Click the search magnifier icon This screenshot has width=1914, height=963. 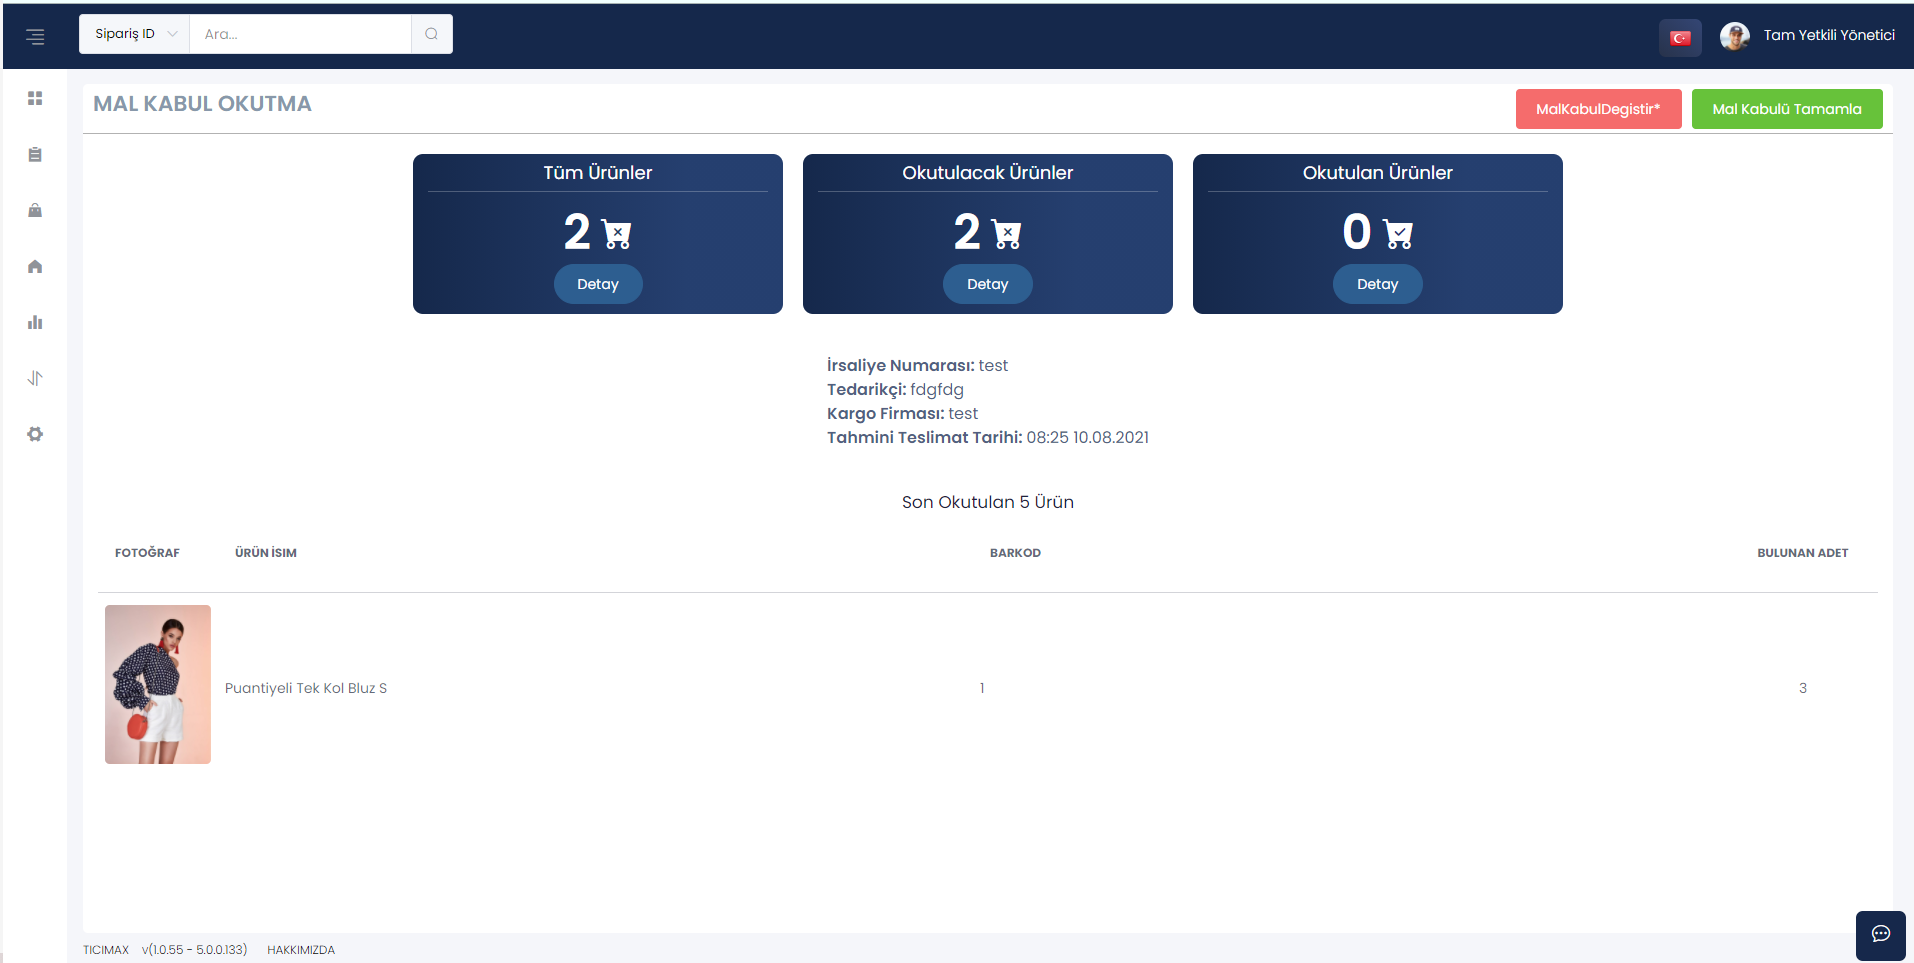point(432,34)
